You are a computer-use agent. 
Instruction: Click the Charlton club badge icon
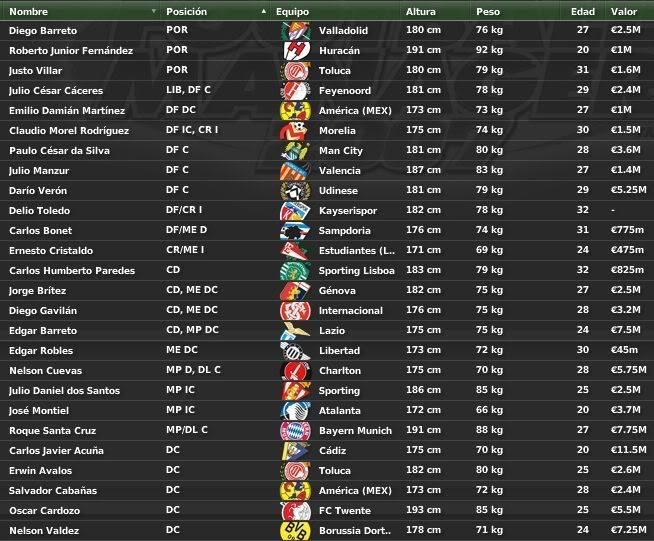pyautogui.click(x=295, y=371)
